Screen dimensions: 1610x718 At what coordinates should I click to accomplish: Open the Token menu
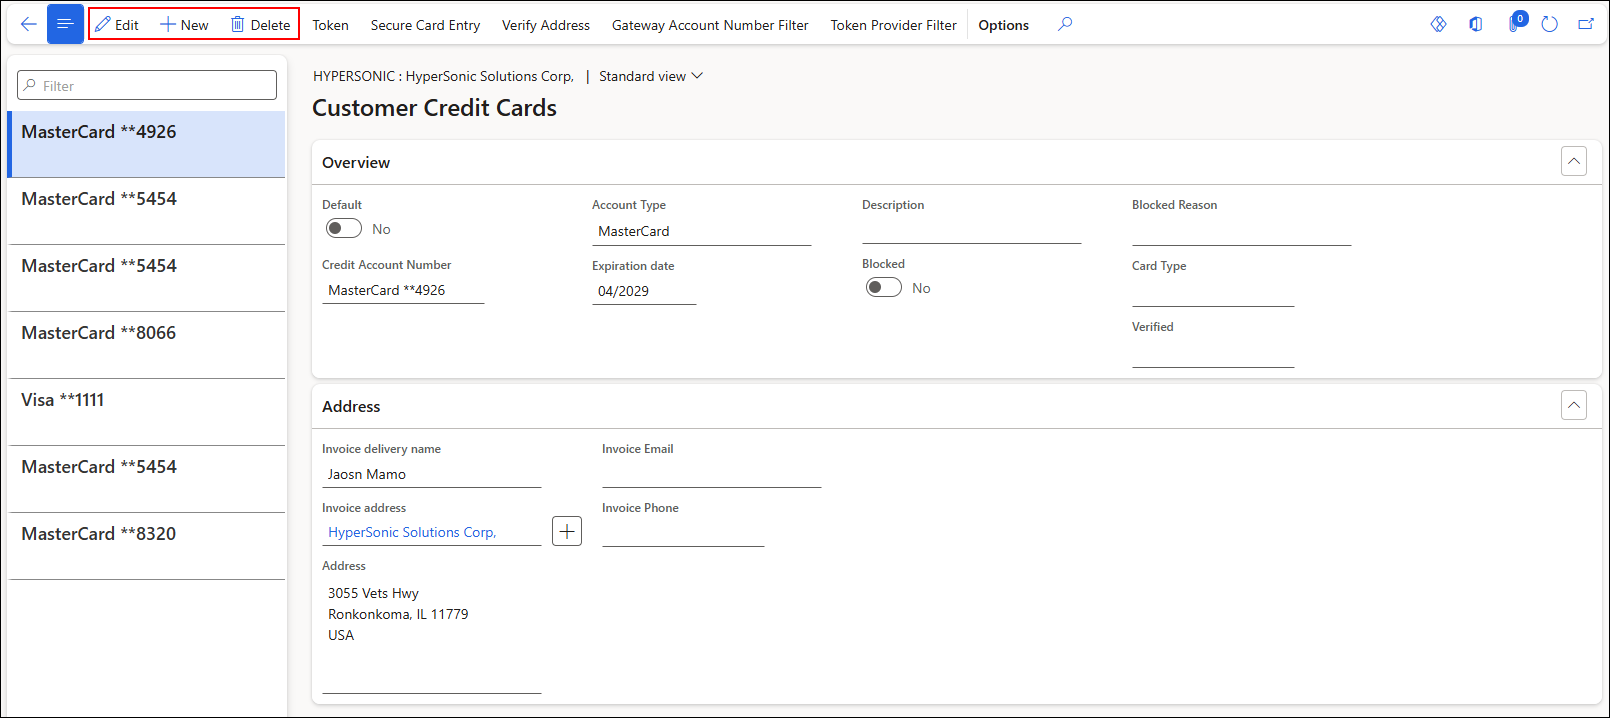(x=330, y=25)
